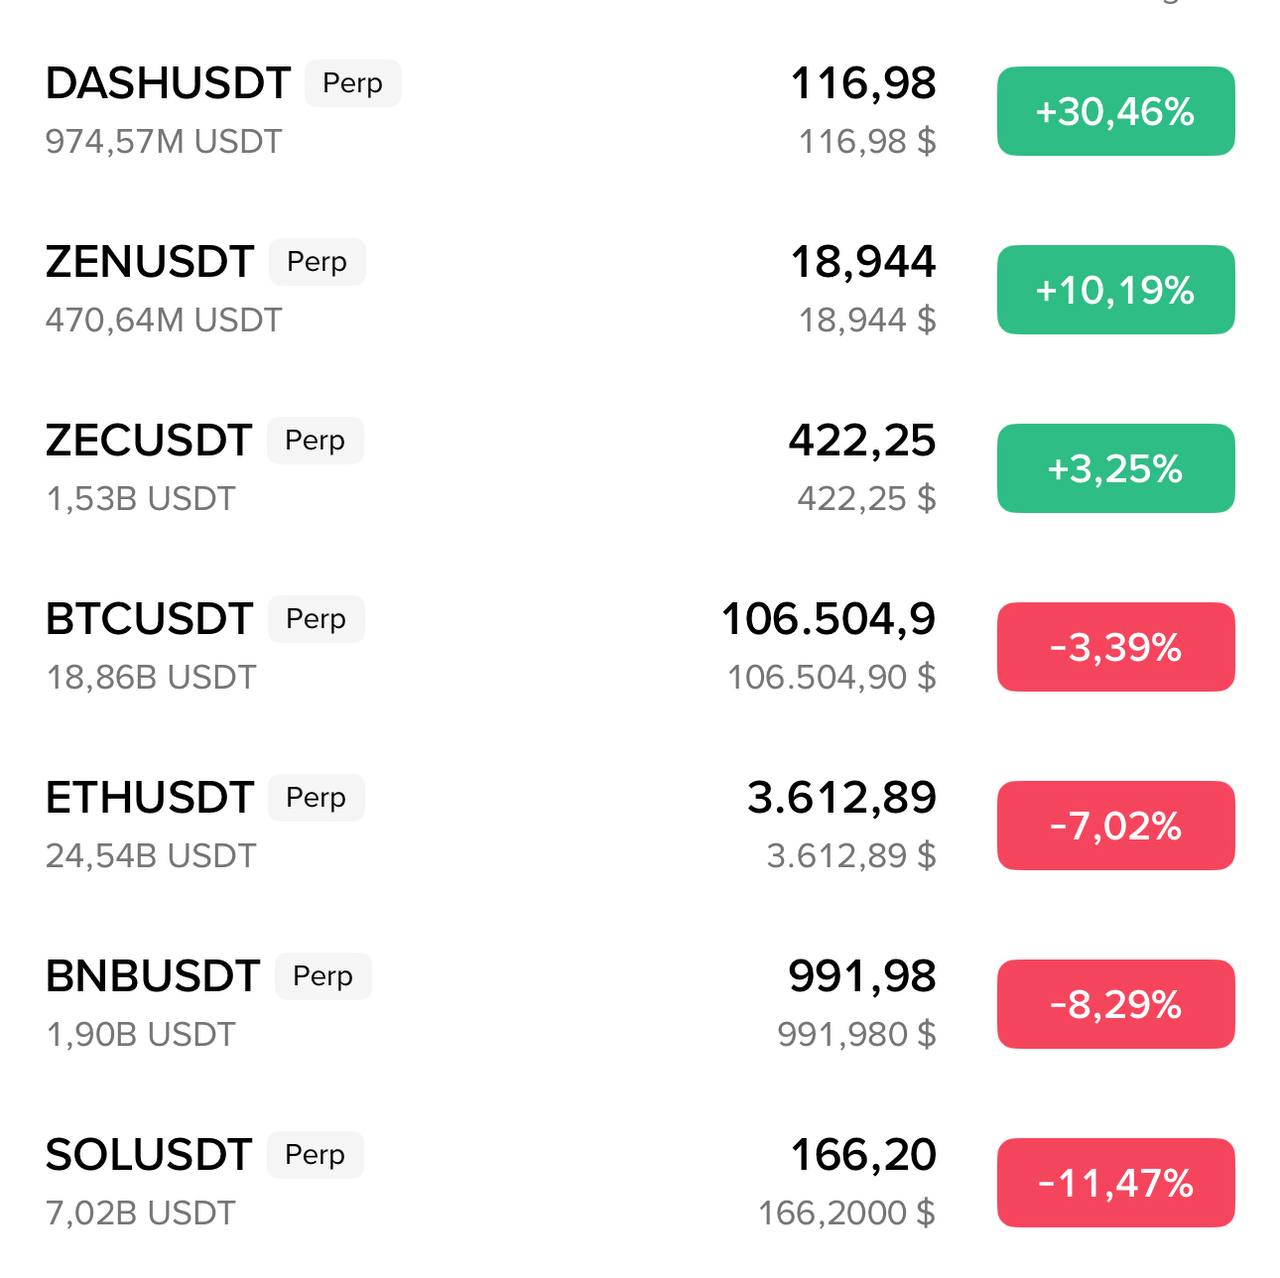Select the BTCUSDT symbol name
The image size is (1280, 1278).
[149, 619]
